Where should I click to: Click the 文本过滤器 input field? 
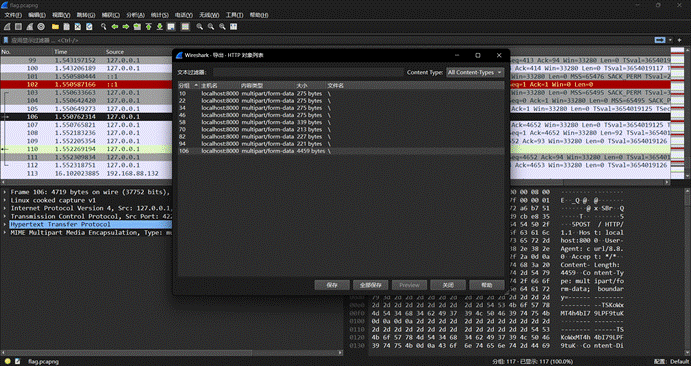tap(308, 72)
